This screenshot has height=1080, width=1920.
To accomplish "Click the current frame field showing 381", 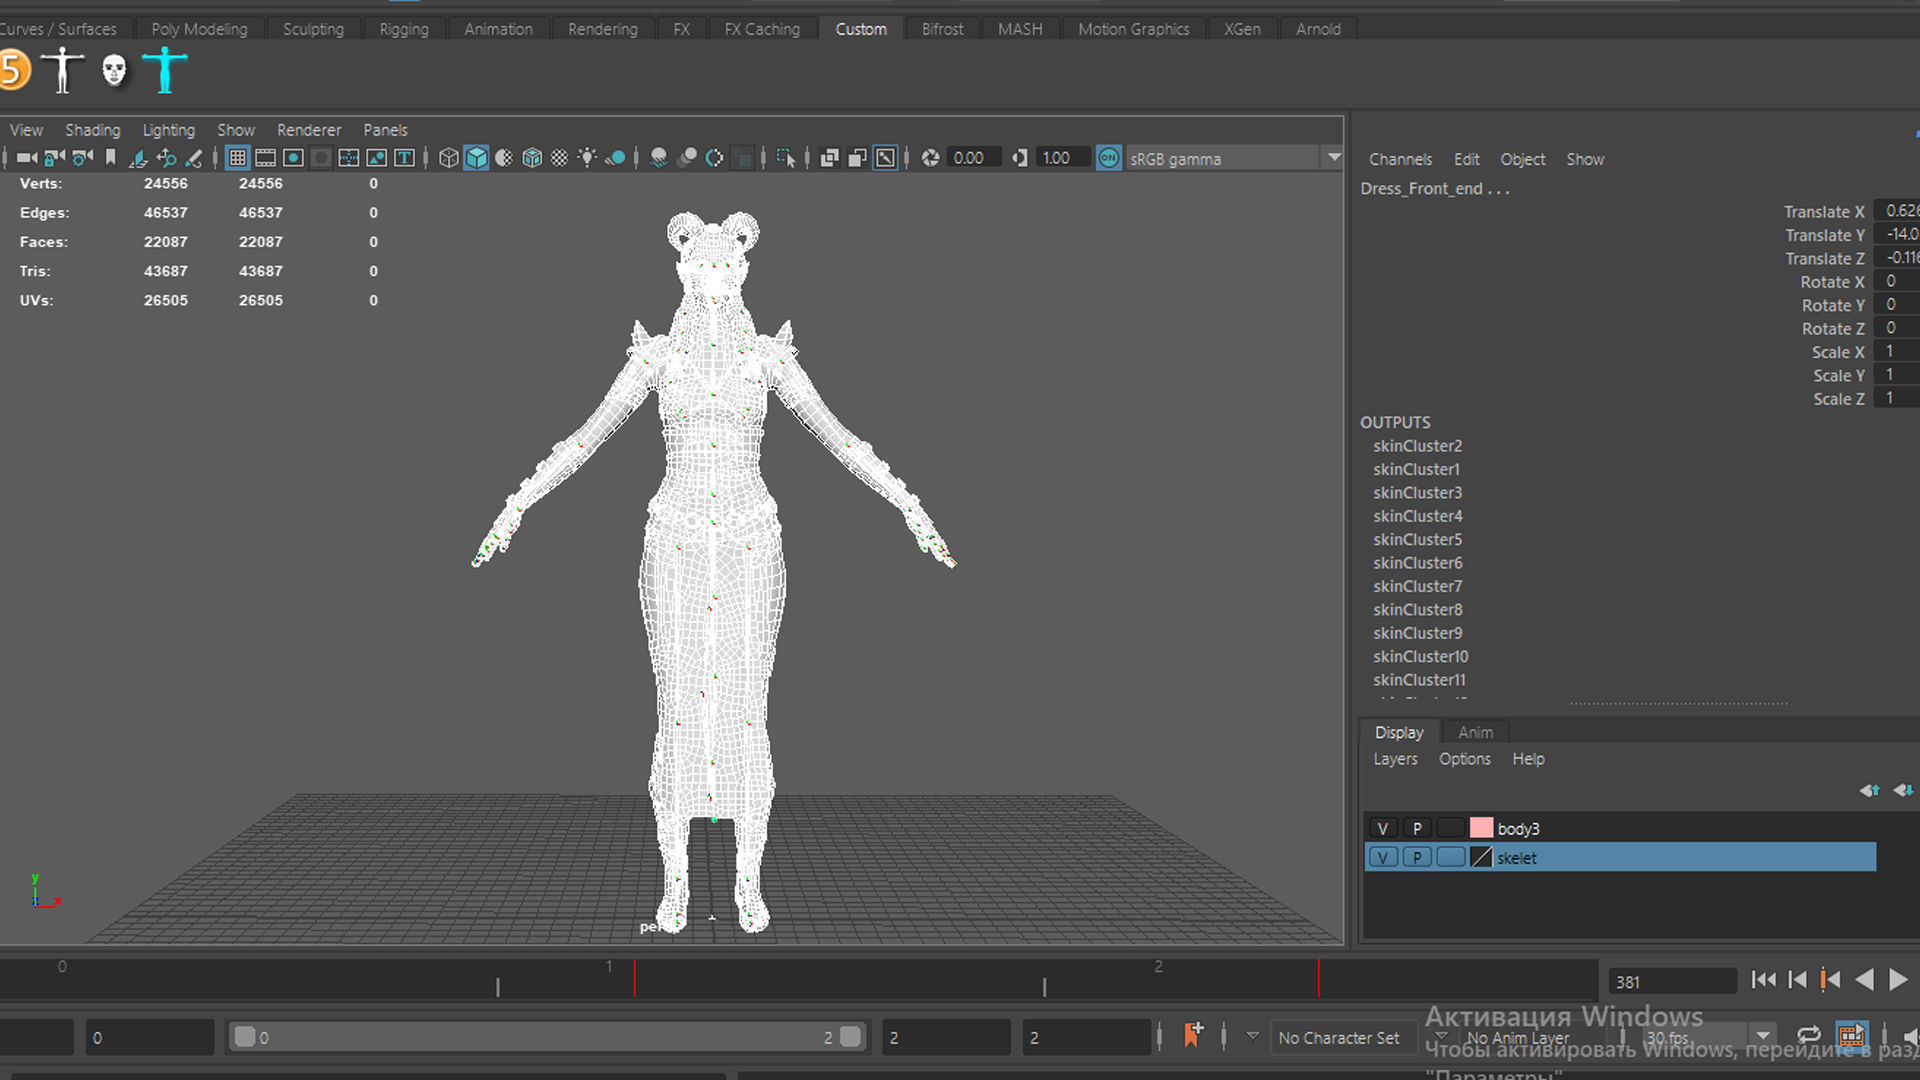I will pos(1672,982).
